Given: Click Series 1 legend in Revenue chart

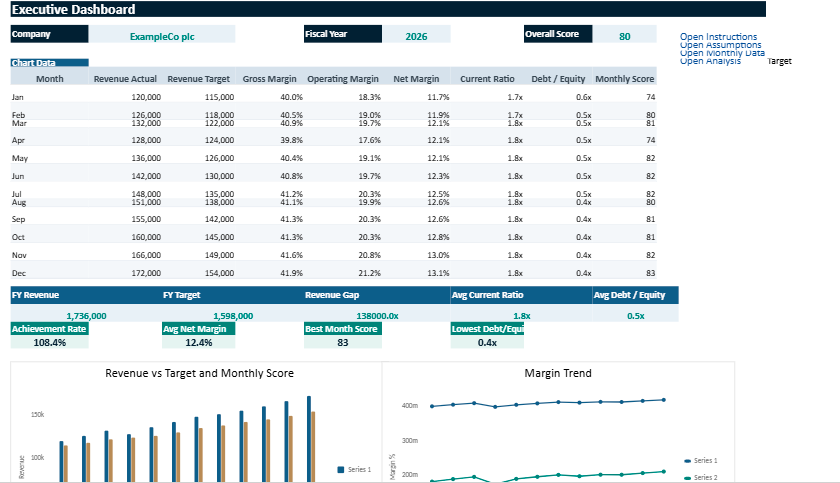Looking at the screenshot, I should (x=357, y=469).
